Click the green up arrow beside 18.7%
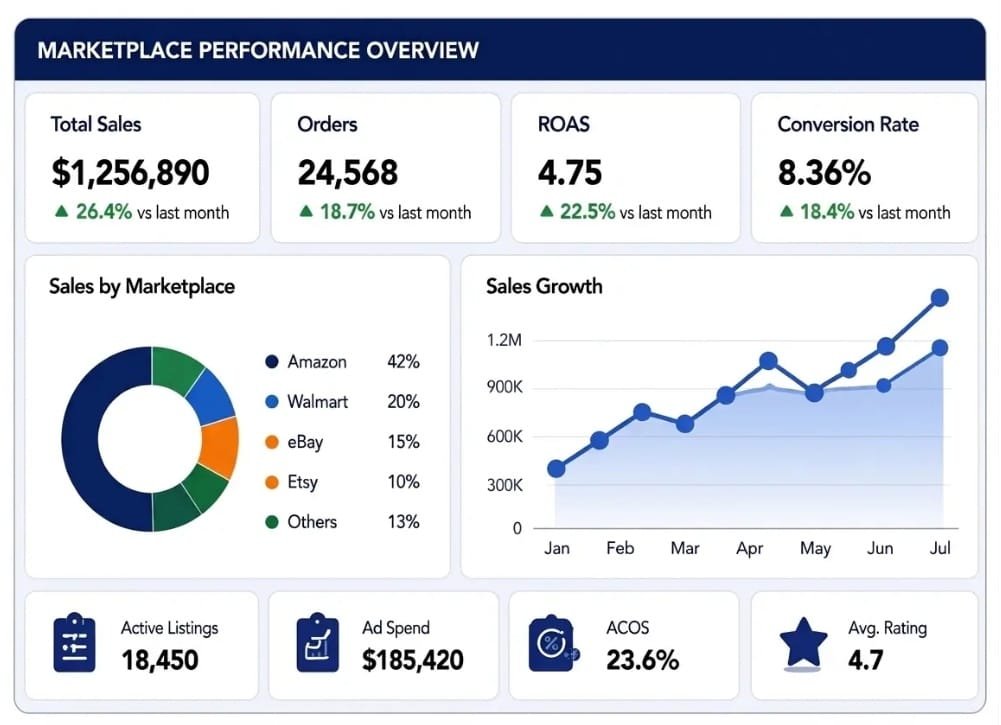This screenshot has width=1001, height=725. (306, 211)
